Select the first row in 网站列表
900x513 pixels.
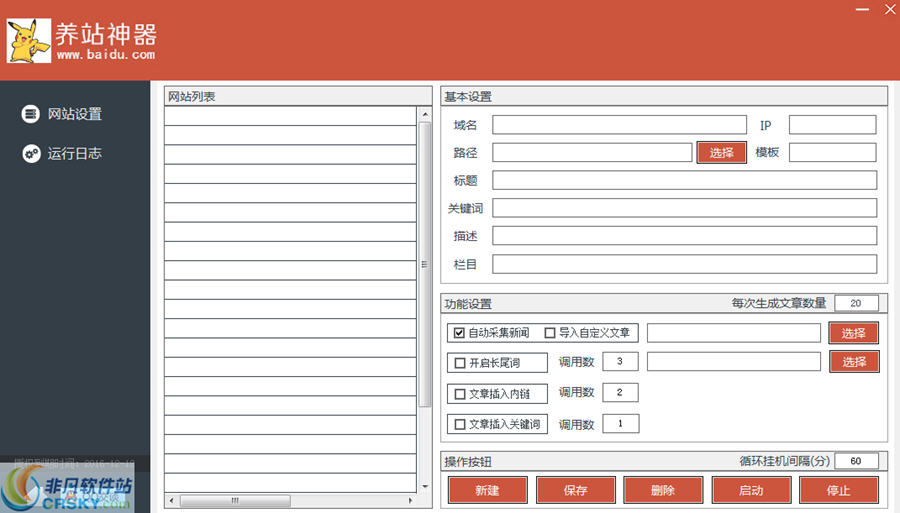tap(290, 116)
